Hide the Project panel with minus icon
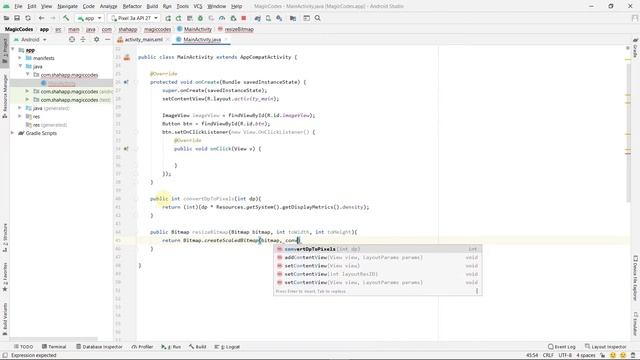This screenshot has width=640, height=360. (107, 40)
